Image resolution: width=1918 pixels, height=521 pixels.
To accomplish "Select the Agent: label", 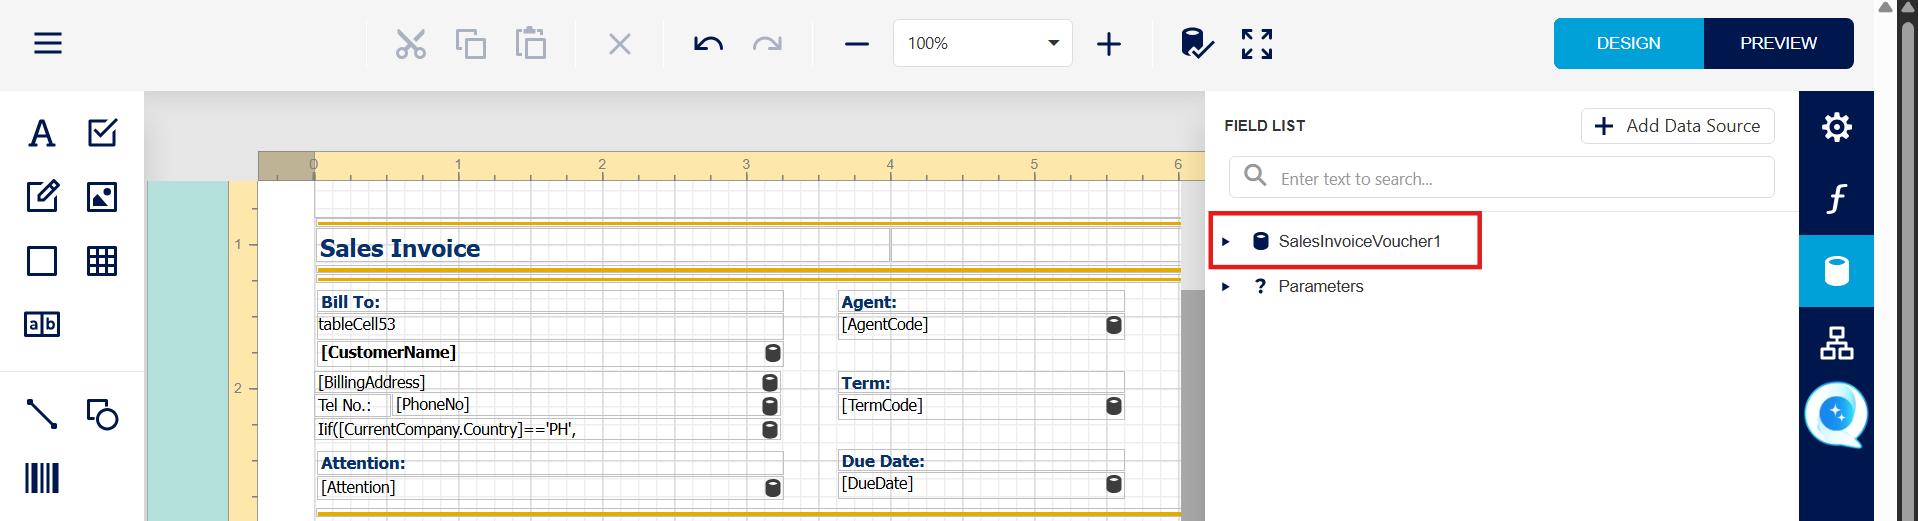I will click(981, 301).
